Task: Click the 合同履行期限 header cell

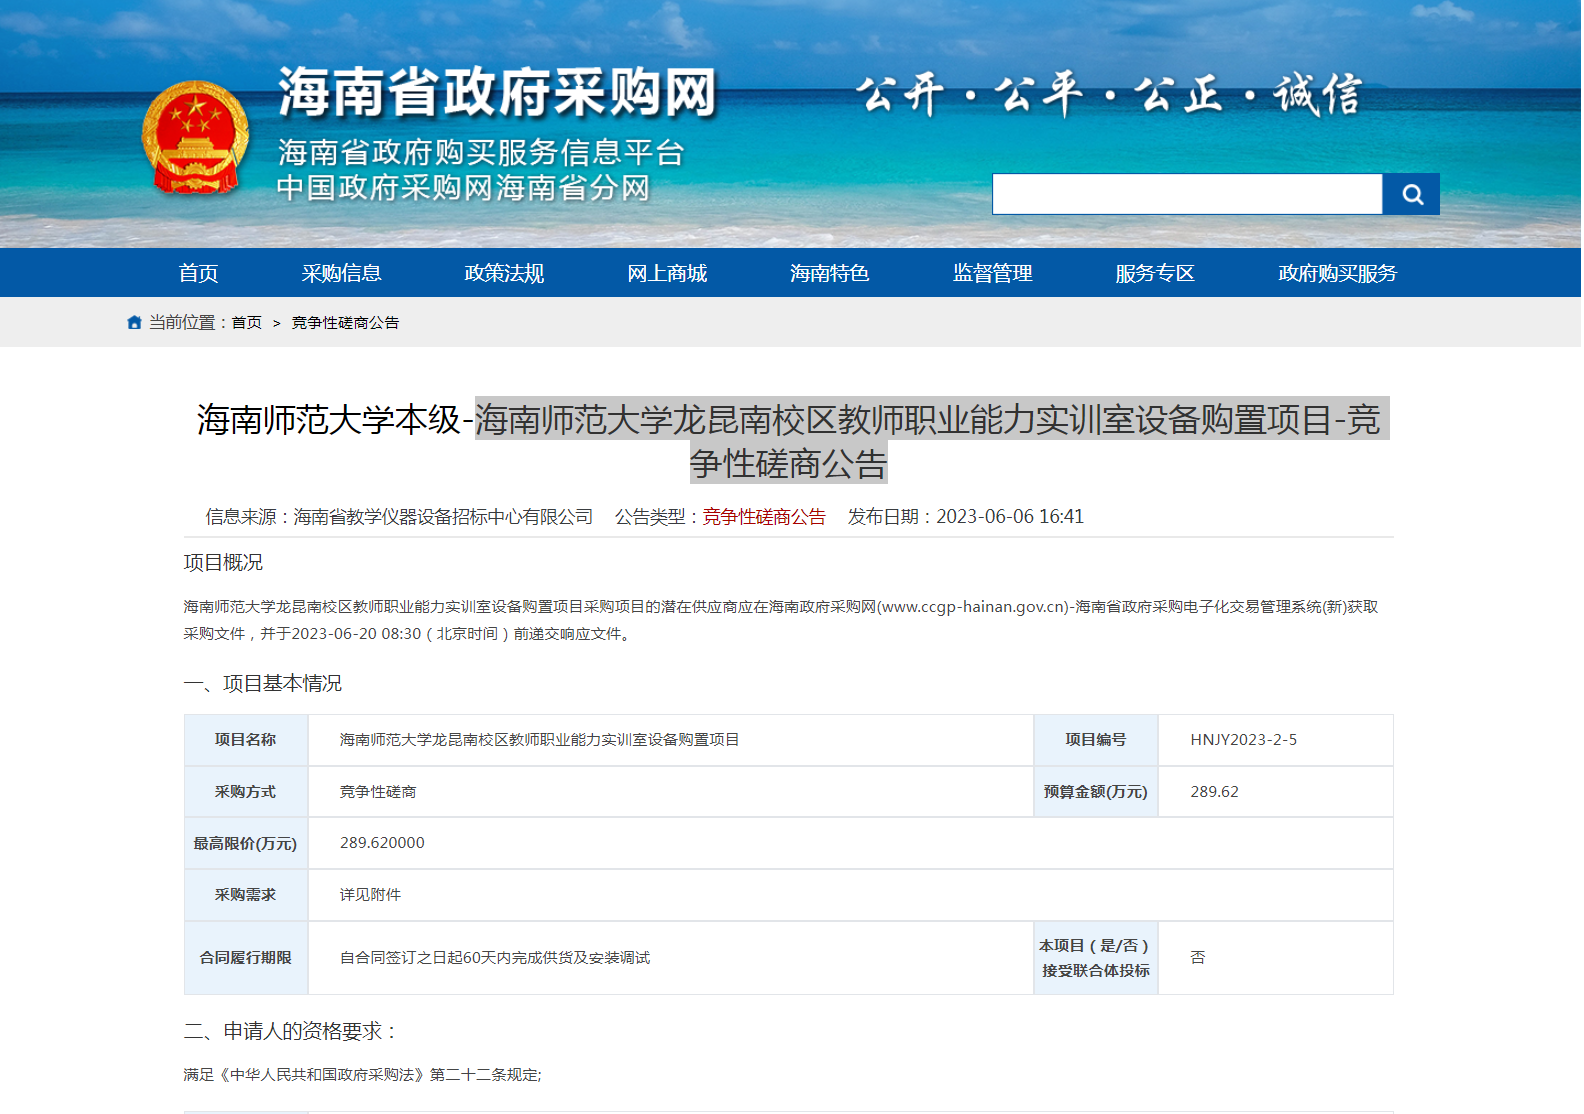Action: pos(246,958)
